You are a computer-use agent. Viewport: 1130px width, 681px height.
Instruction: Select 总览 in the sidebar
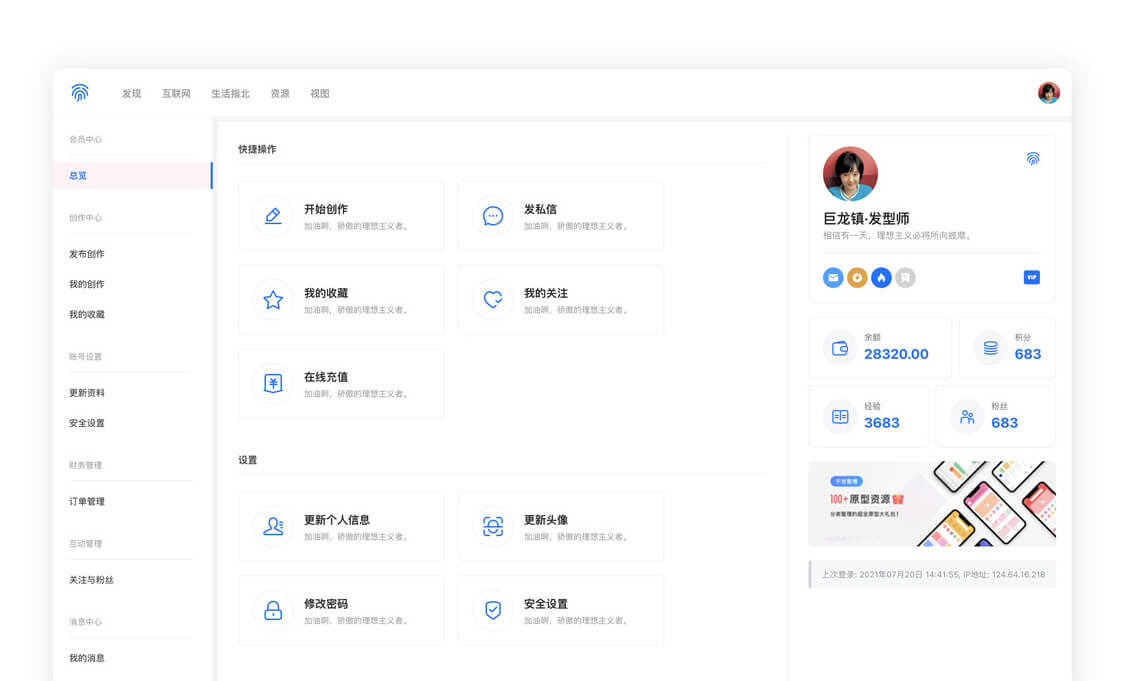coord(78,176)
